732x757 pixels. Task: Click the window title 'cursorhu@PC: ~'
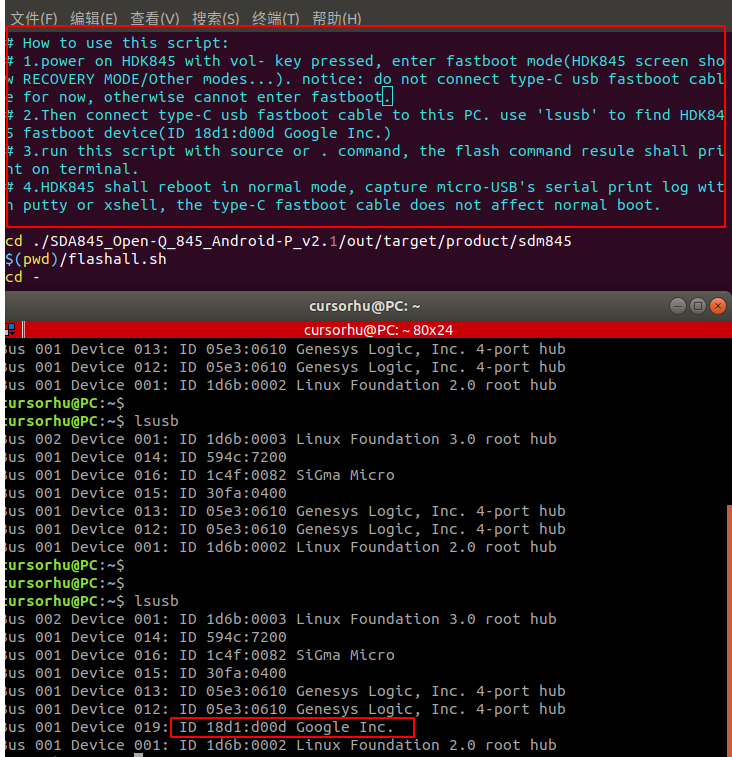point(365,306)
